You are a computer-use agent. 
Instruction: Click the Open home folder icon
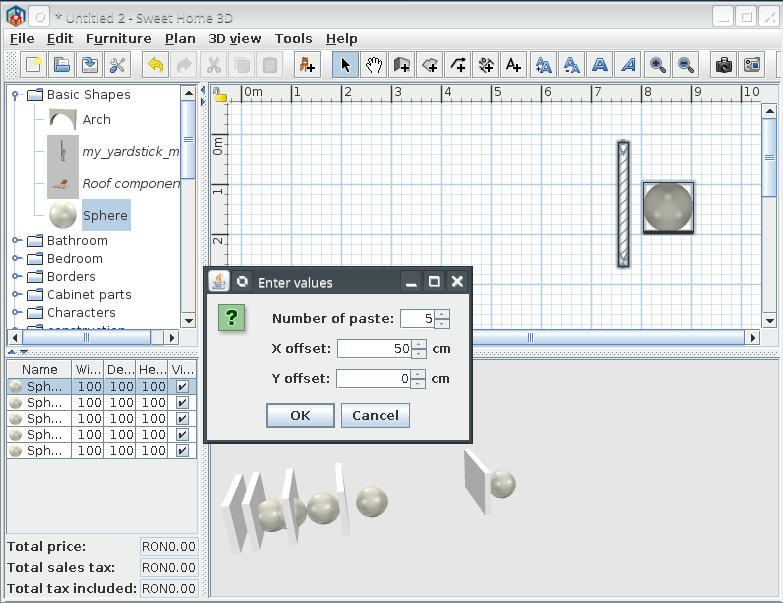[61, 65]
